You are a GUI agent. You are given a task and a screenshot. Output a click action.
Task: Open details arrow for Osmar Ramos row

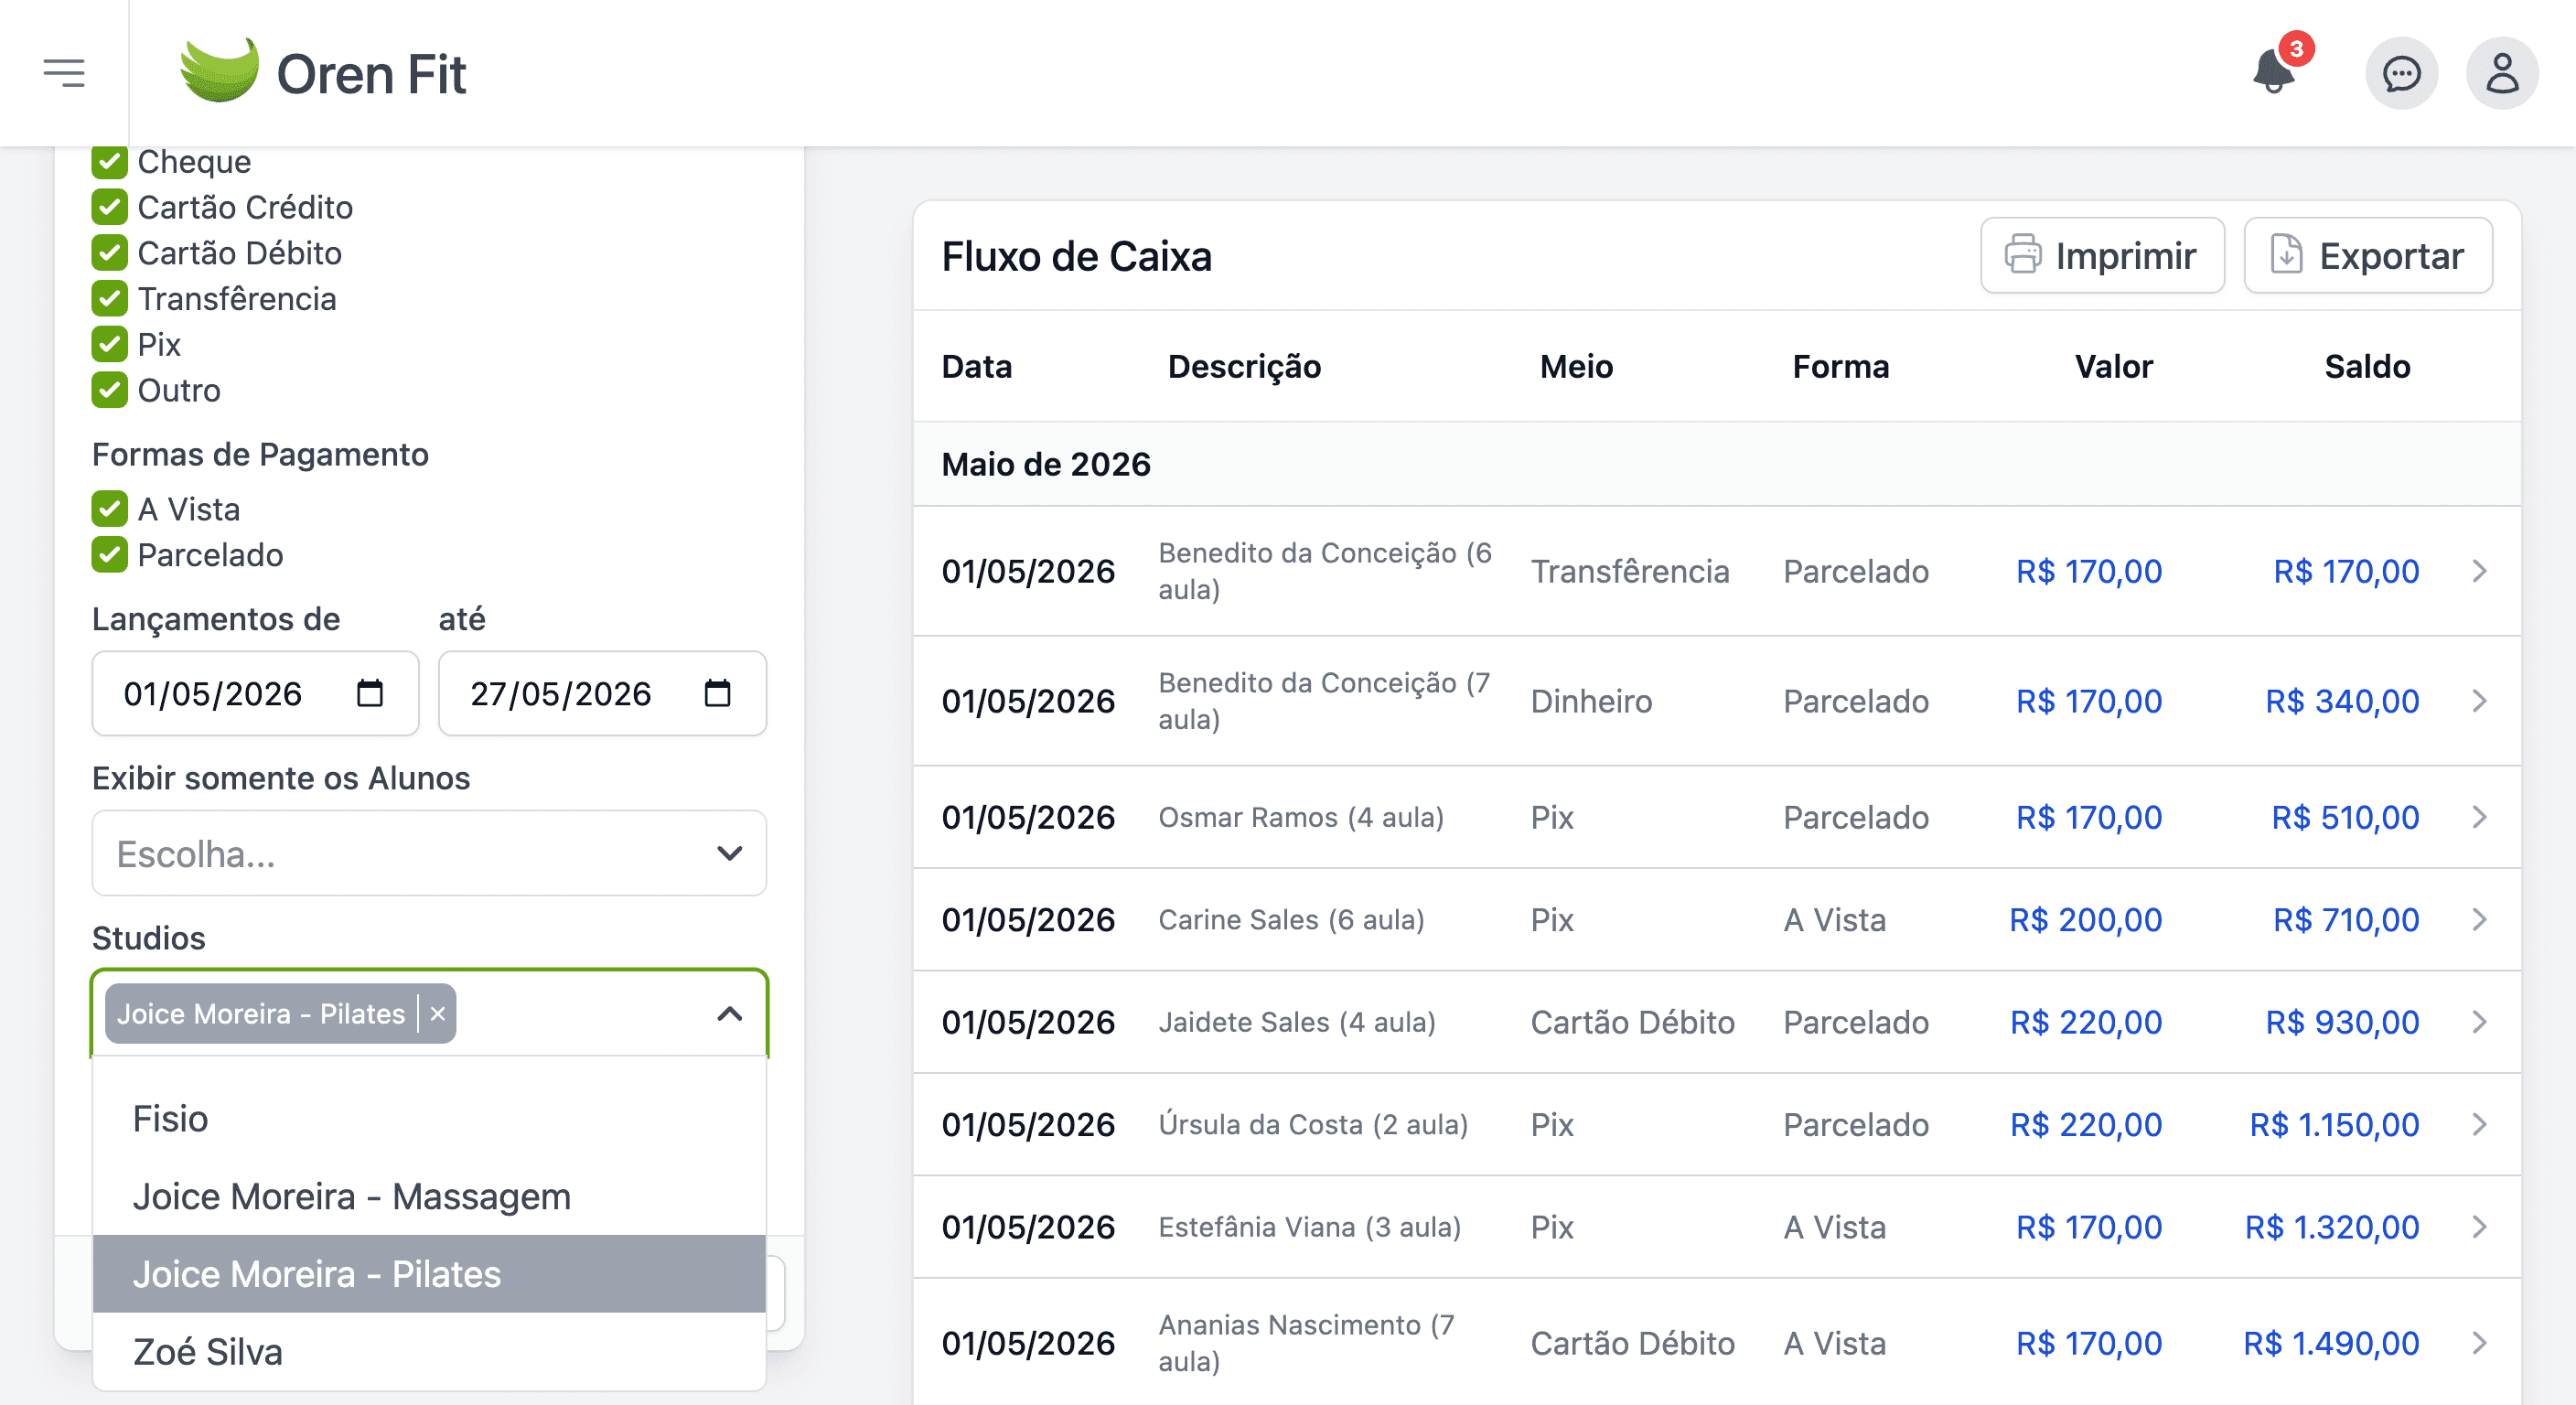2479,817
